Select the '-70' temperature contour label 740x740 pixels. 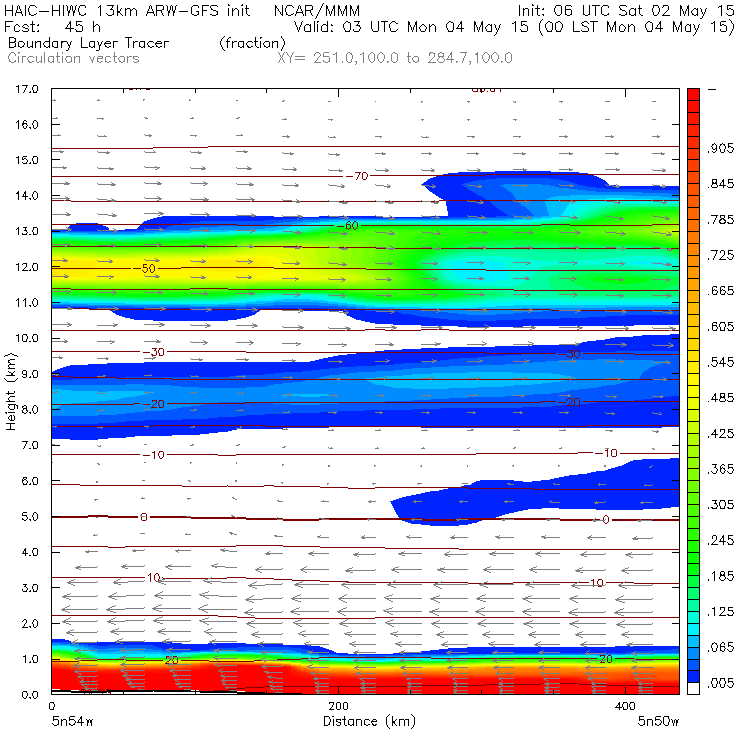tap(357, 176)
